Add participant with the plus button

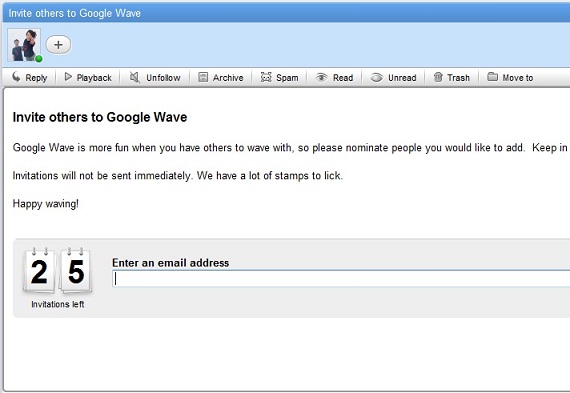pyautogui.click(x=59, y=45)
